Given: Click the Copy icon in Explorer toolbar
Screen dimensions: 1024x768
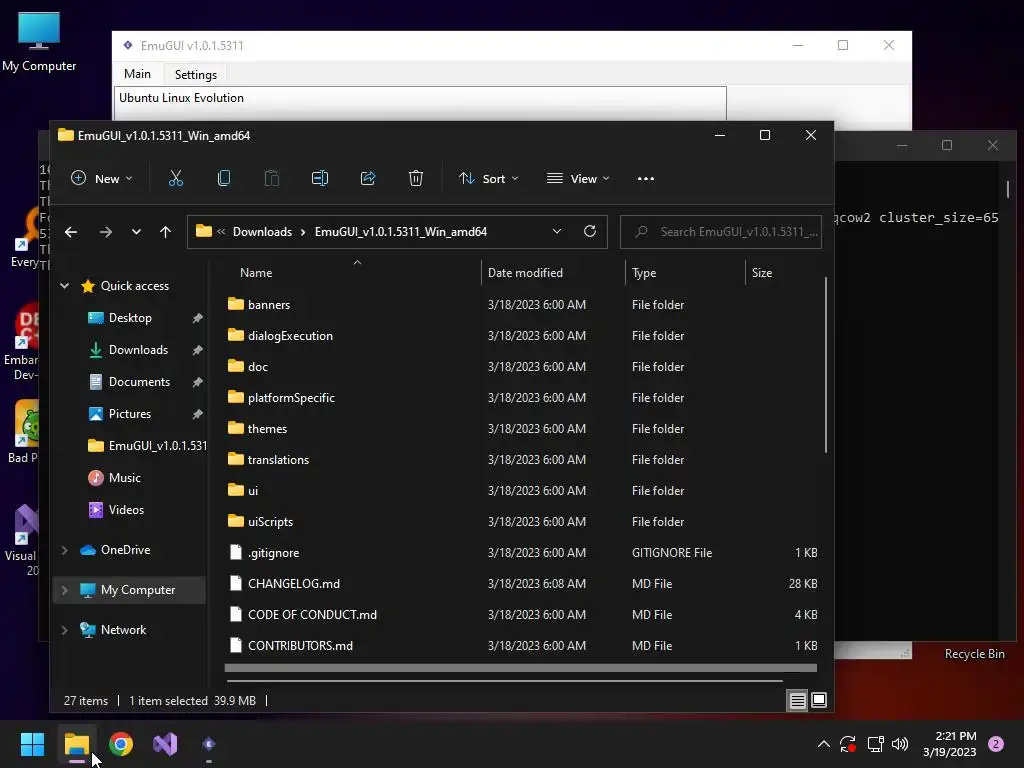Looking at the screenshot, I should [224, 178].
